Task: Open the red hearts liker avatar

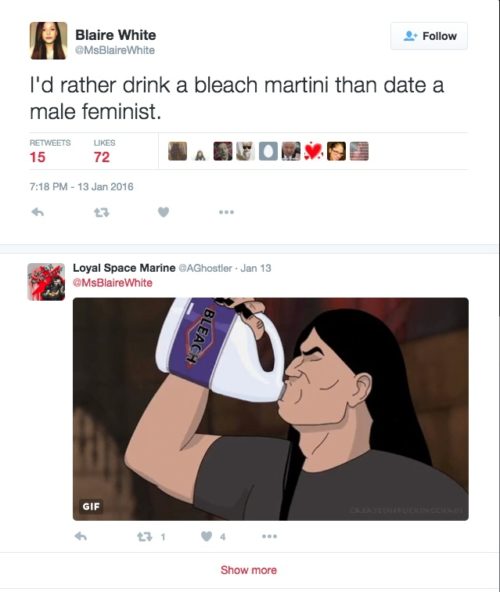Action: 313,151
